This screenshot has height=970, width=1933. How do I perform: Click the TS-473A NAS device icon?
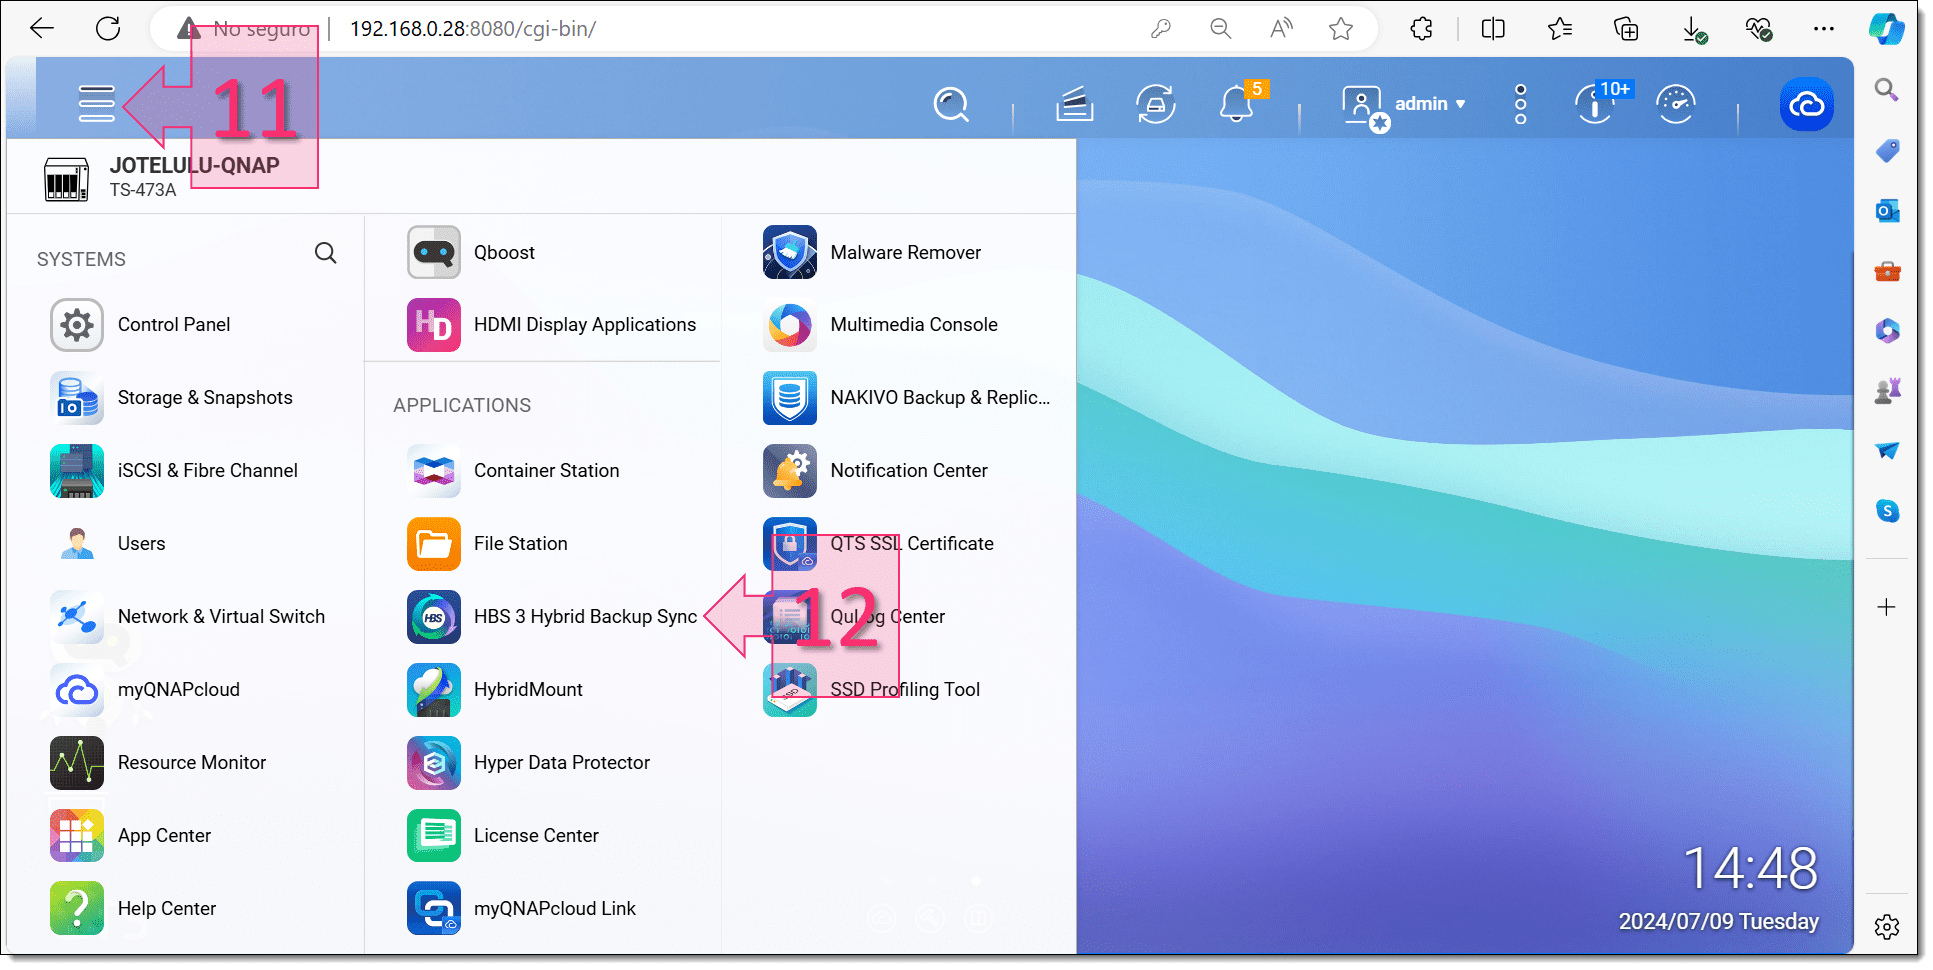point(66,179)
